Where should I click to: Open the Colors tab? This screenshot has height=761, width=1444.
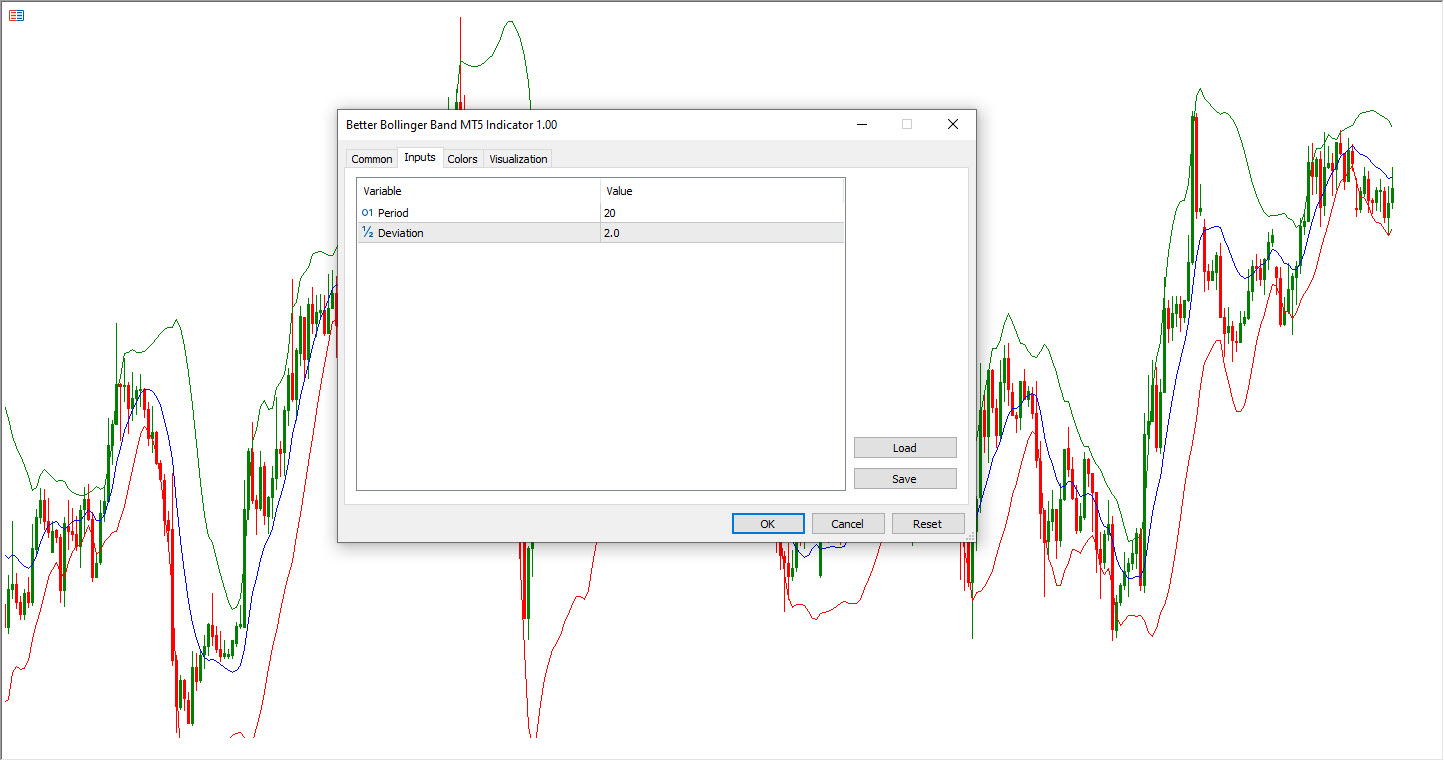point(462,159)
